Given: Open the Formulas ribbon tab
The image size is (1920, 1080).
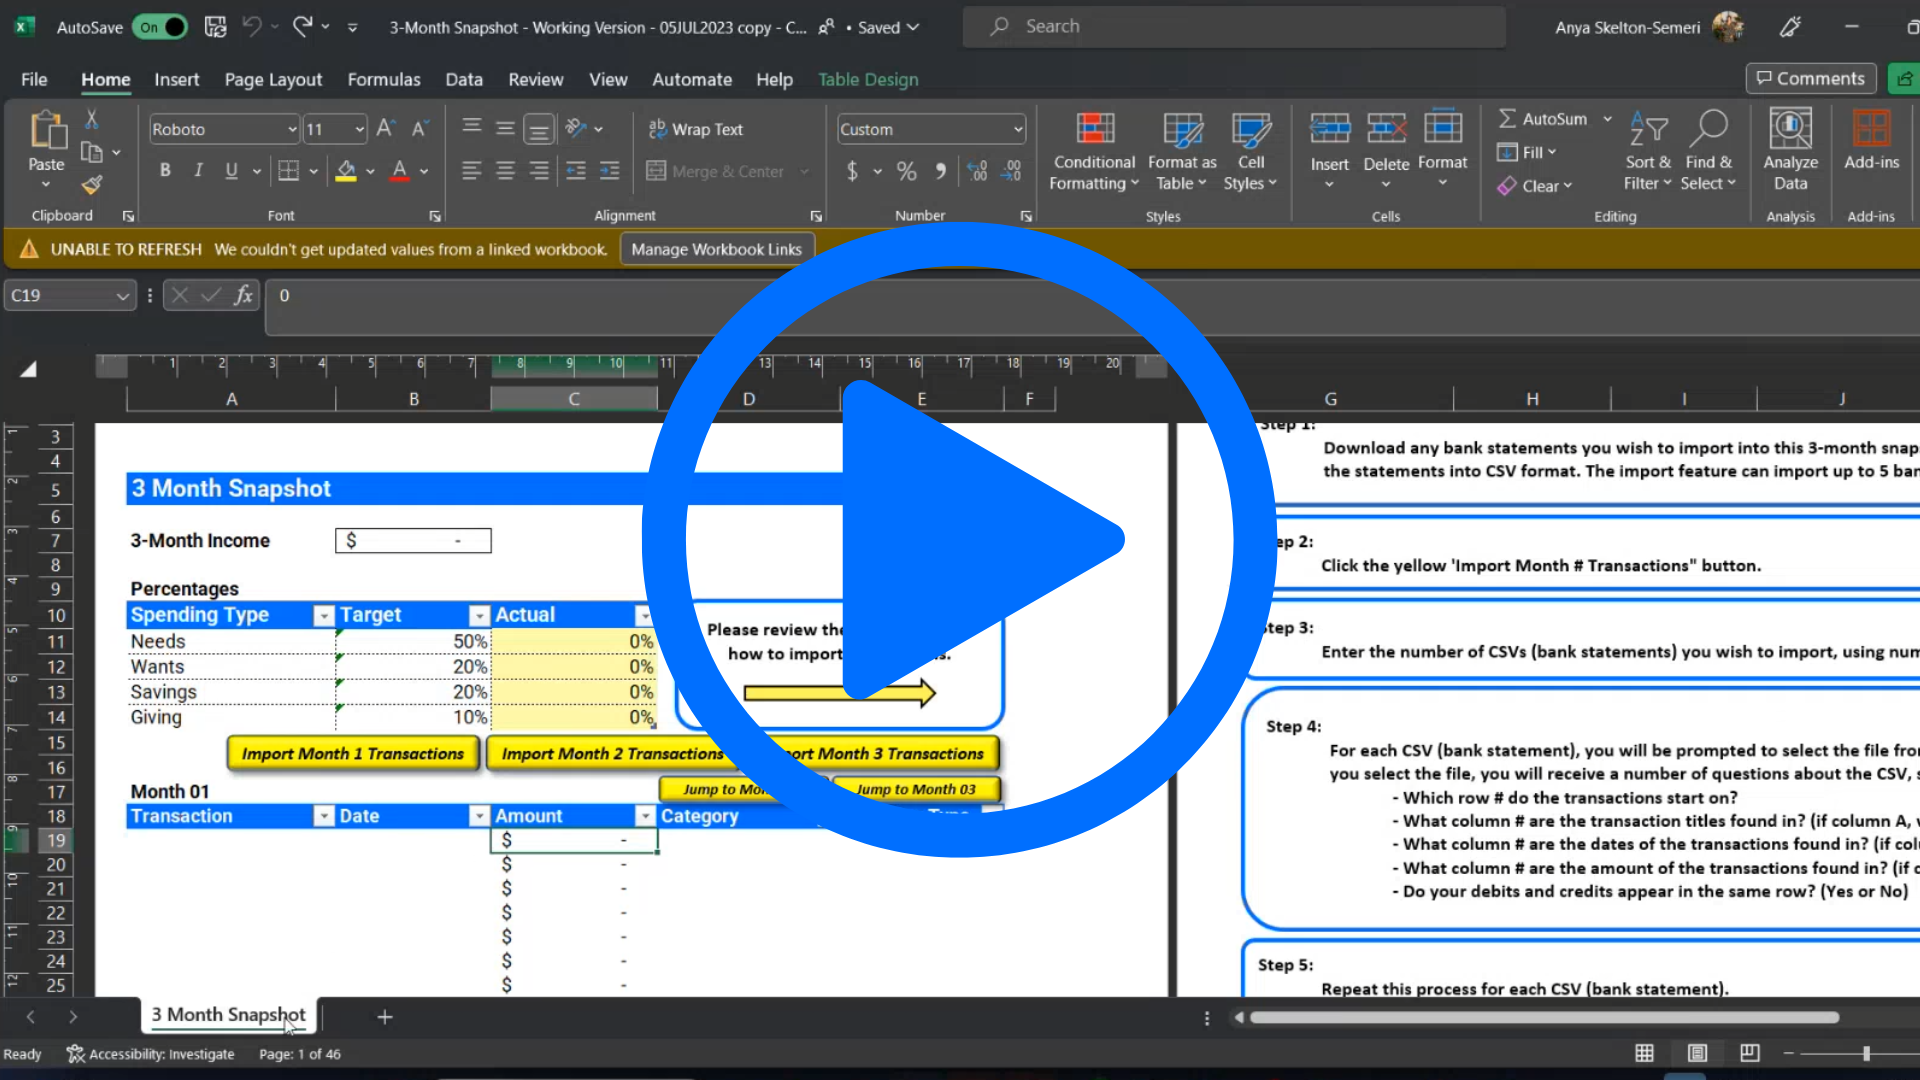Looking at the screenshot, I should click(x=384, y=79).
